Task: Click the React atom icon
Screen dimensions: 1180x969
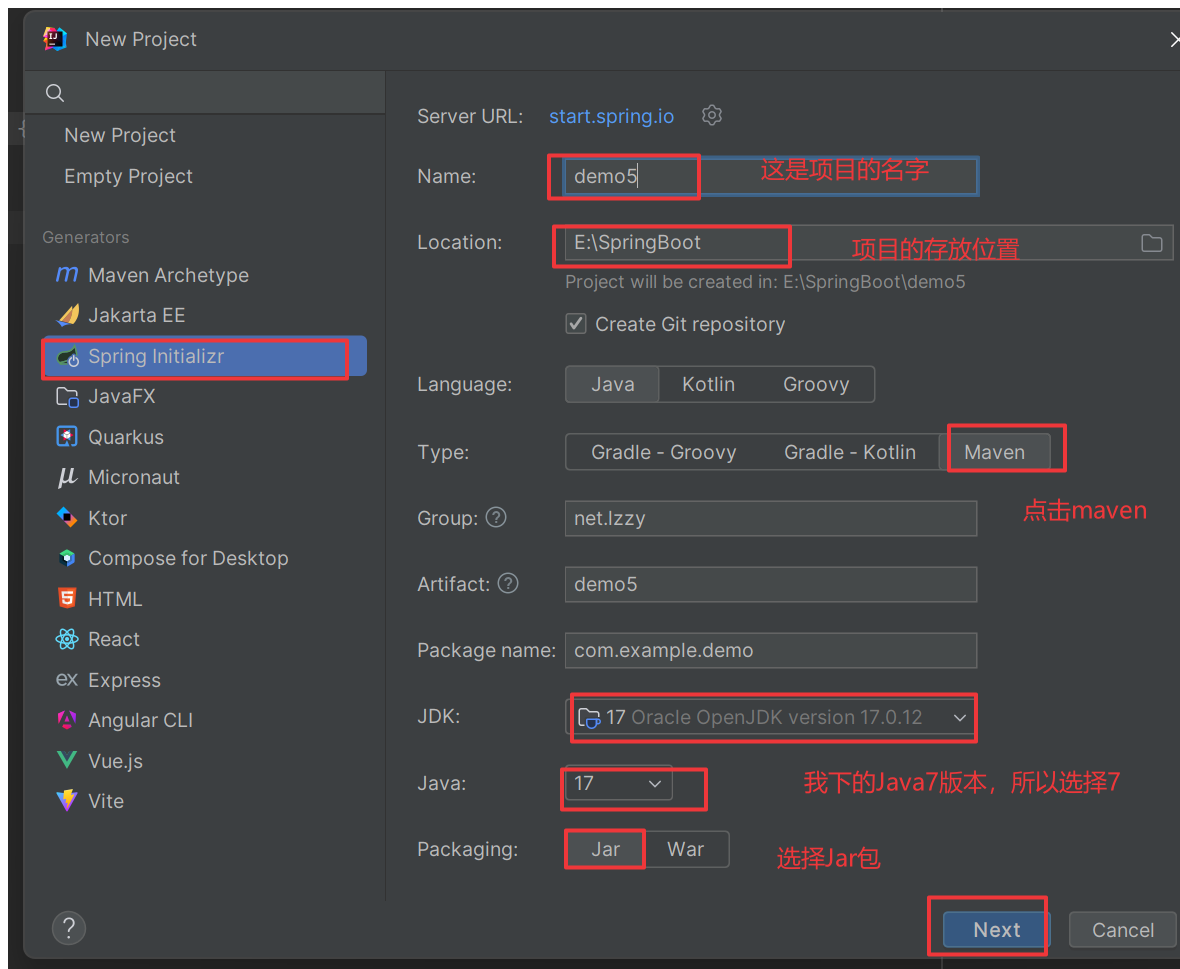Action: tap(67, 639)
